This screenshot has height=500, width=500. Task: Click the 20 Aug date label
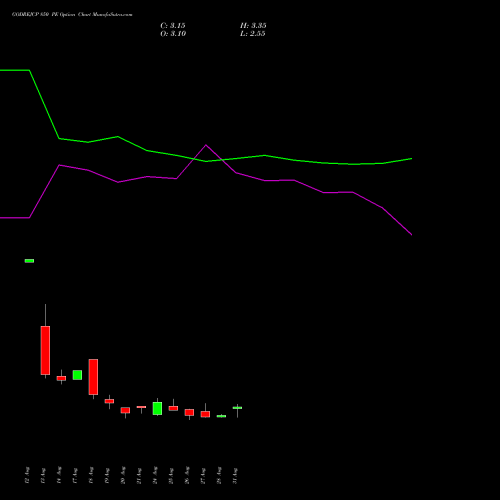(x=123, y=475)
